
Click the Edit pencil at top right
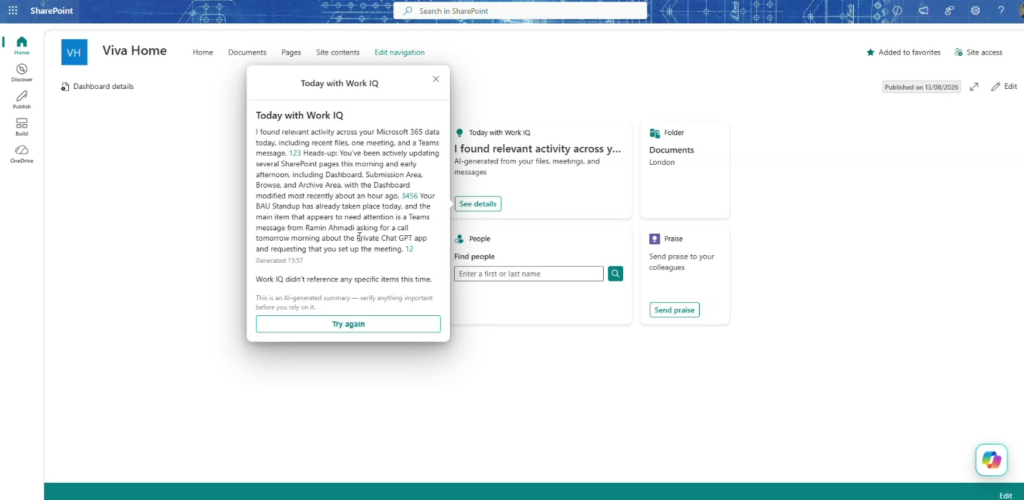click(x=1004, y=86)
